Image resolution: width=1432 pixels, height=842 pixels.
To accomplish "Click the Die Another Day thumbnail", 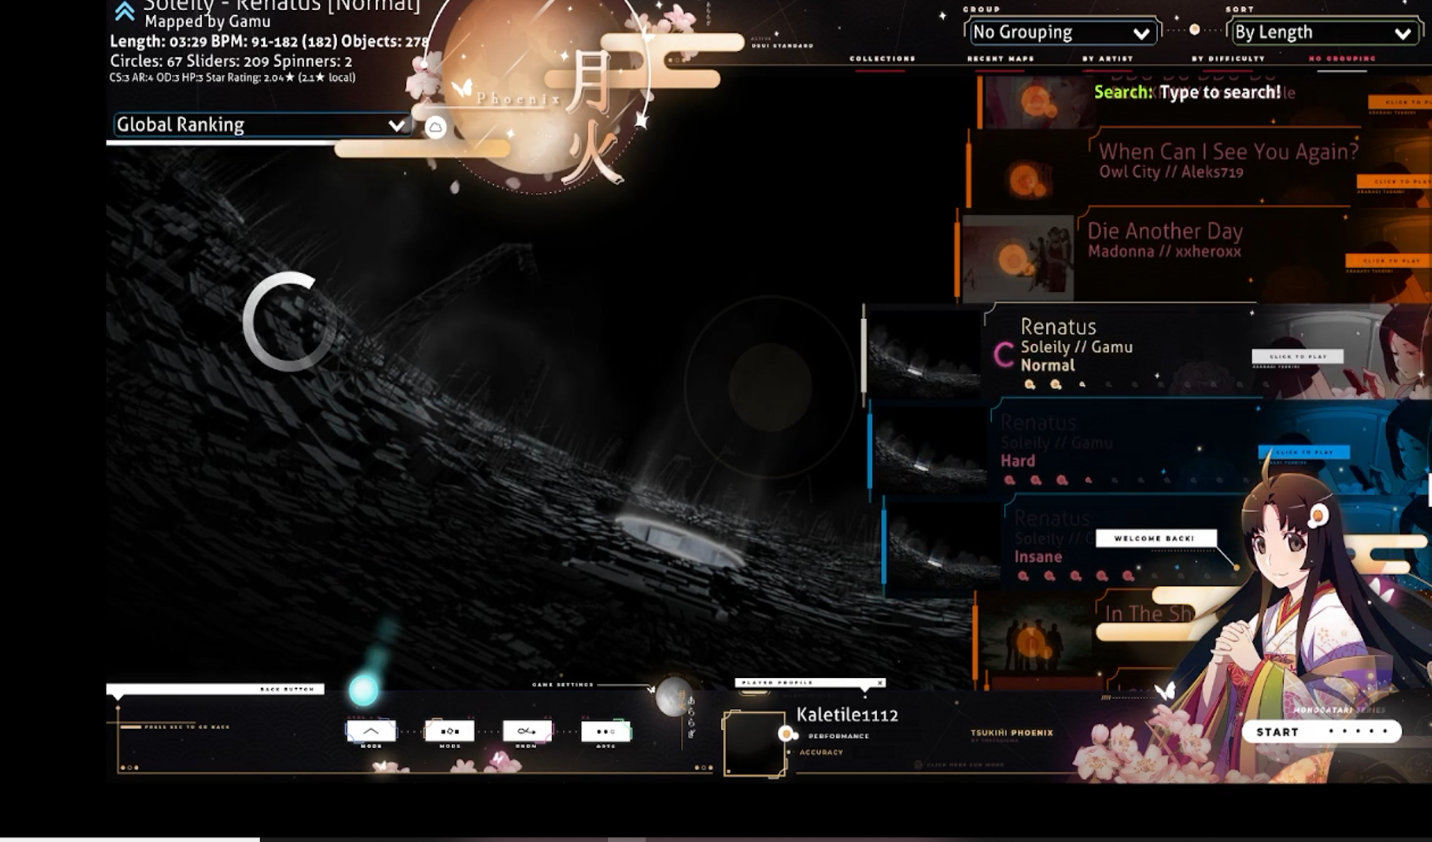I will (x=1017, y=257).
